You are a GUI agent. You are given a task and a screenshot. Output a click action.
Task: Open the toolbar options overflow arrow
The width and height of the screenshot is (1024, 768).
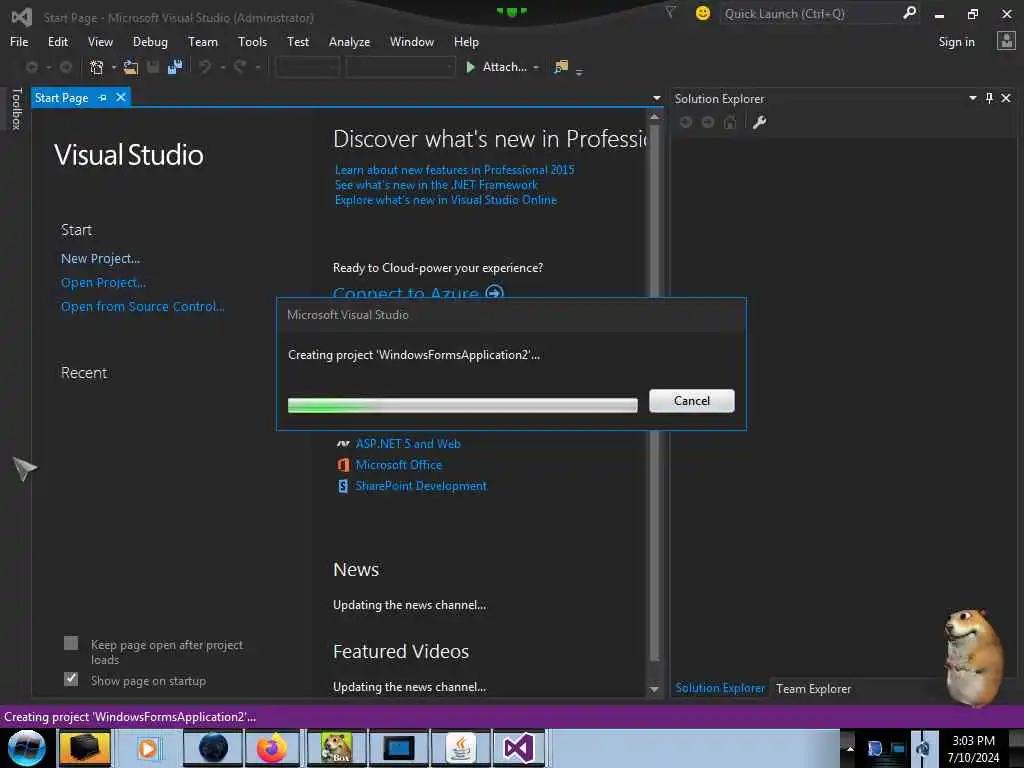(x=579, y=72)
